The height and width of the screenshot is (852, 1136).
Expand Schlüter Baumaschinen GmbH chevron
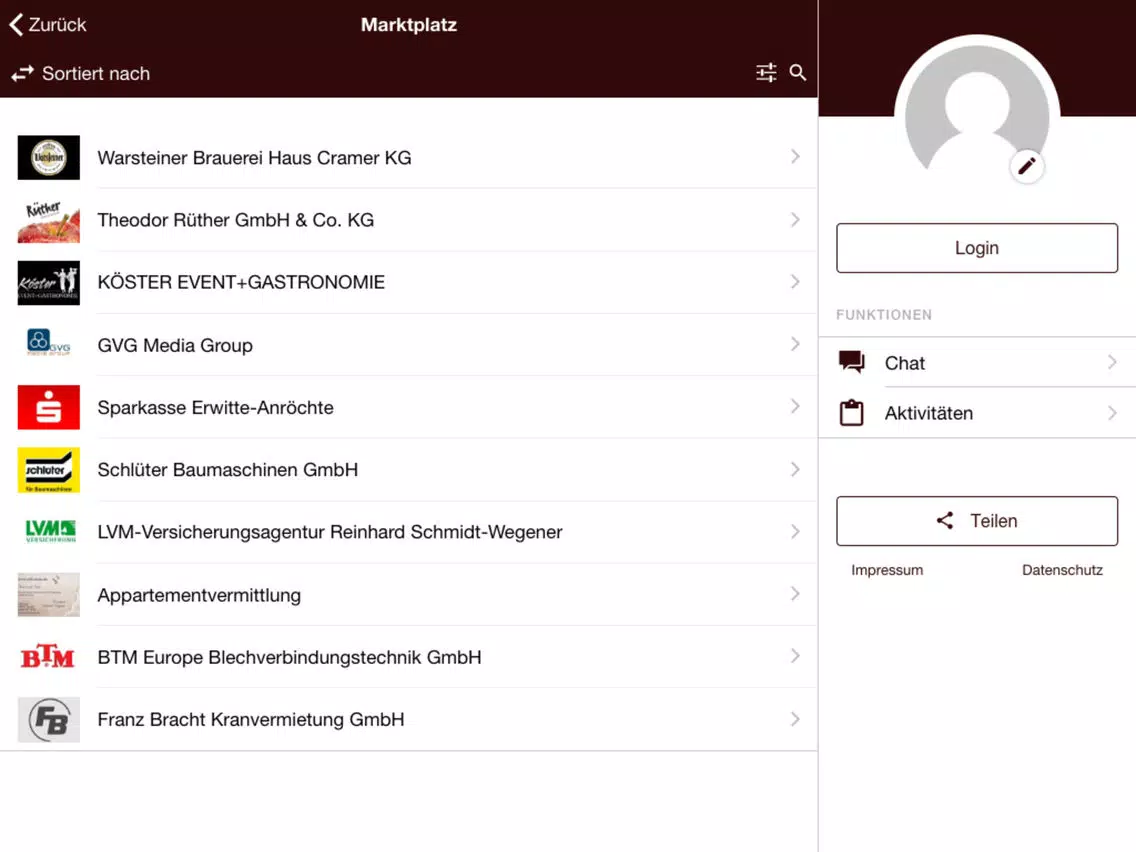pos(795,469)
